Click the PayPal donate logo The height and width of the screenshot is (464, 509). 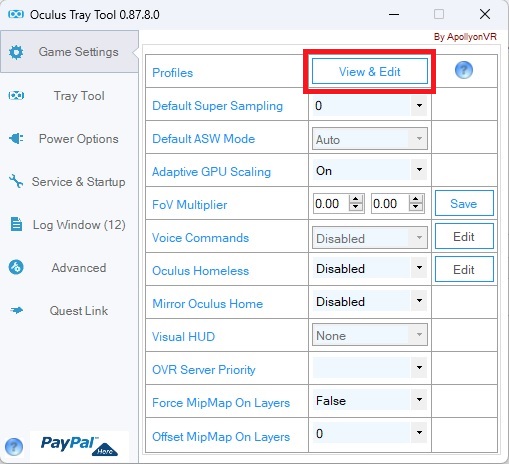click(x=79, y=446)
